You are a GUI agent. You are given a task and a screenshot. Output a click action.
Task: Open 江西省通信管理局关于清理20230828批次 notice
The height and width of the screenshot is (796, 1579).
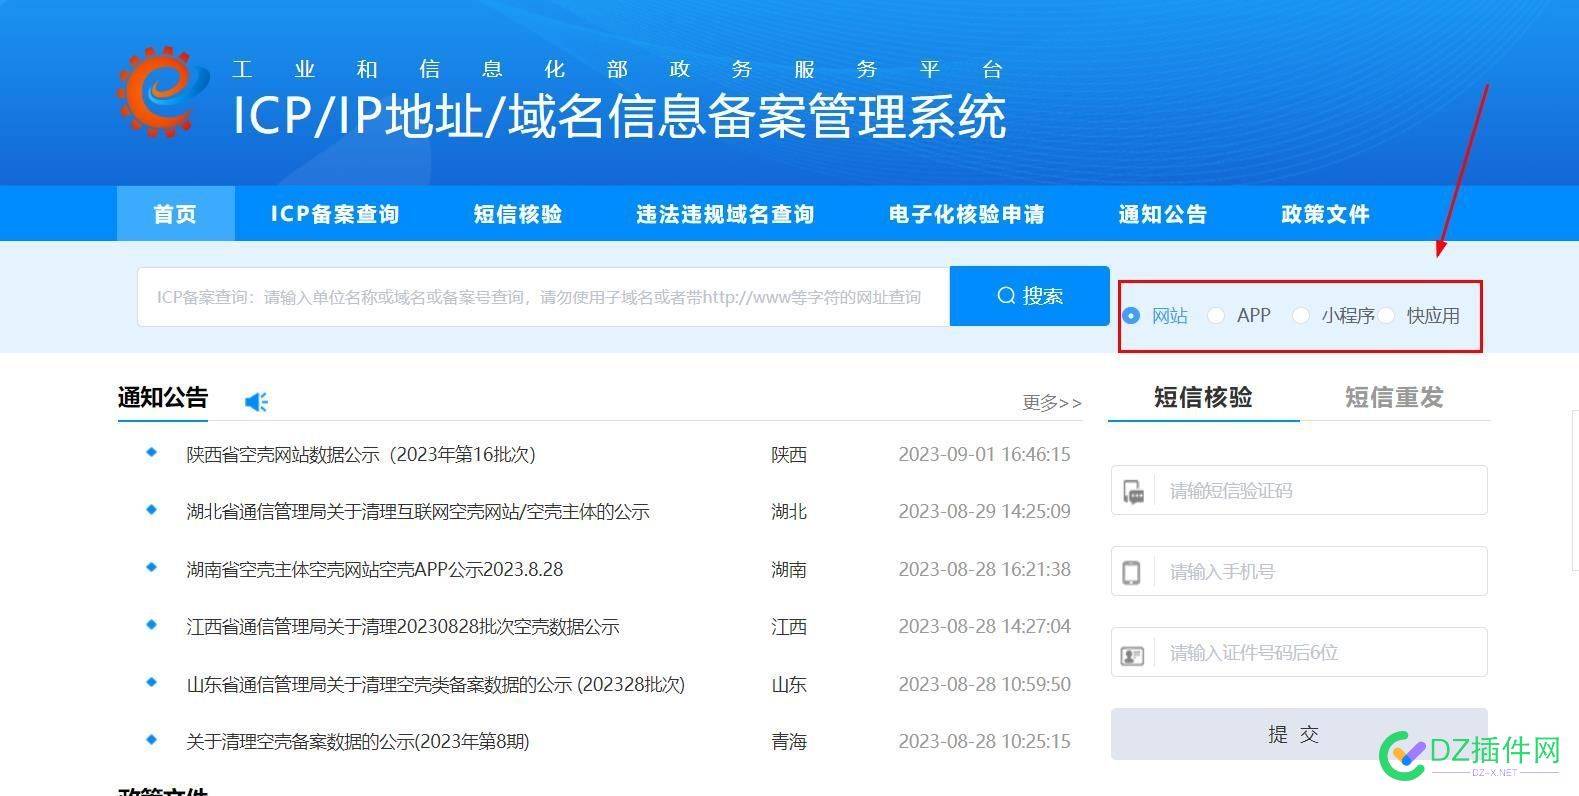[x=403, y=626]
